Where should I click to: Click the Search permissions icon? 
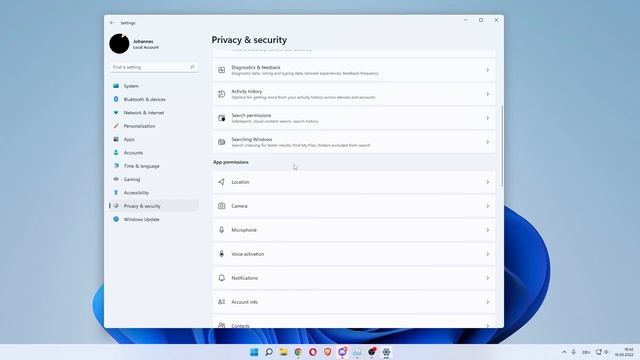[x=222, y=118]
